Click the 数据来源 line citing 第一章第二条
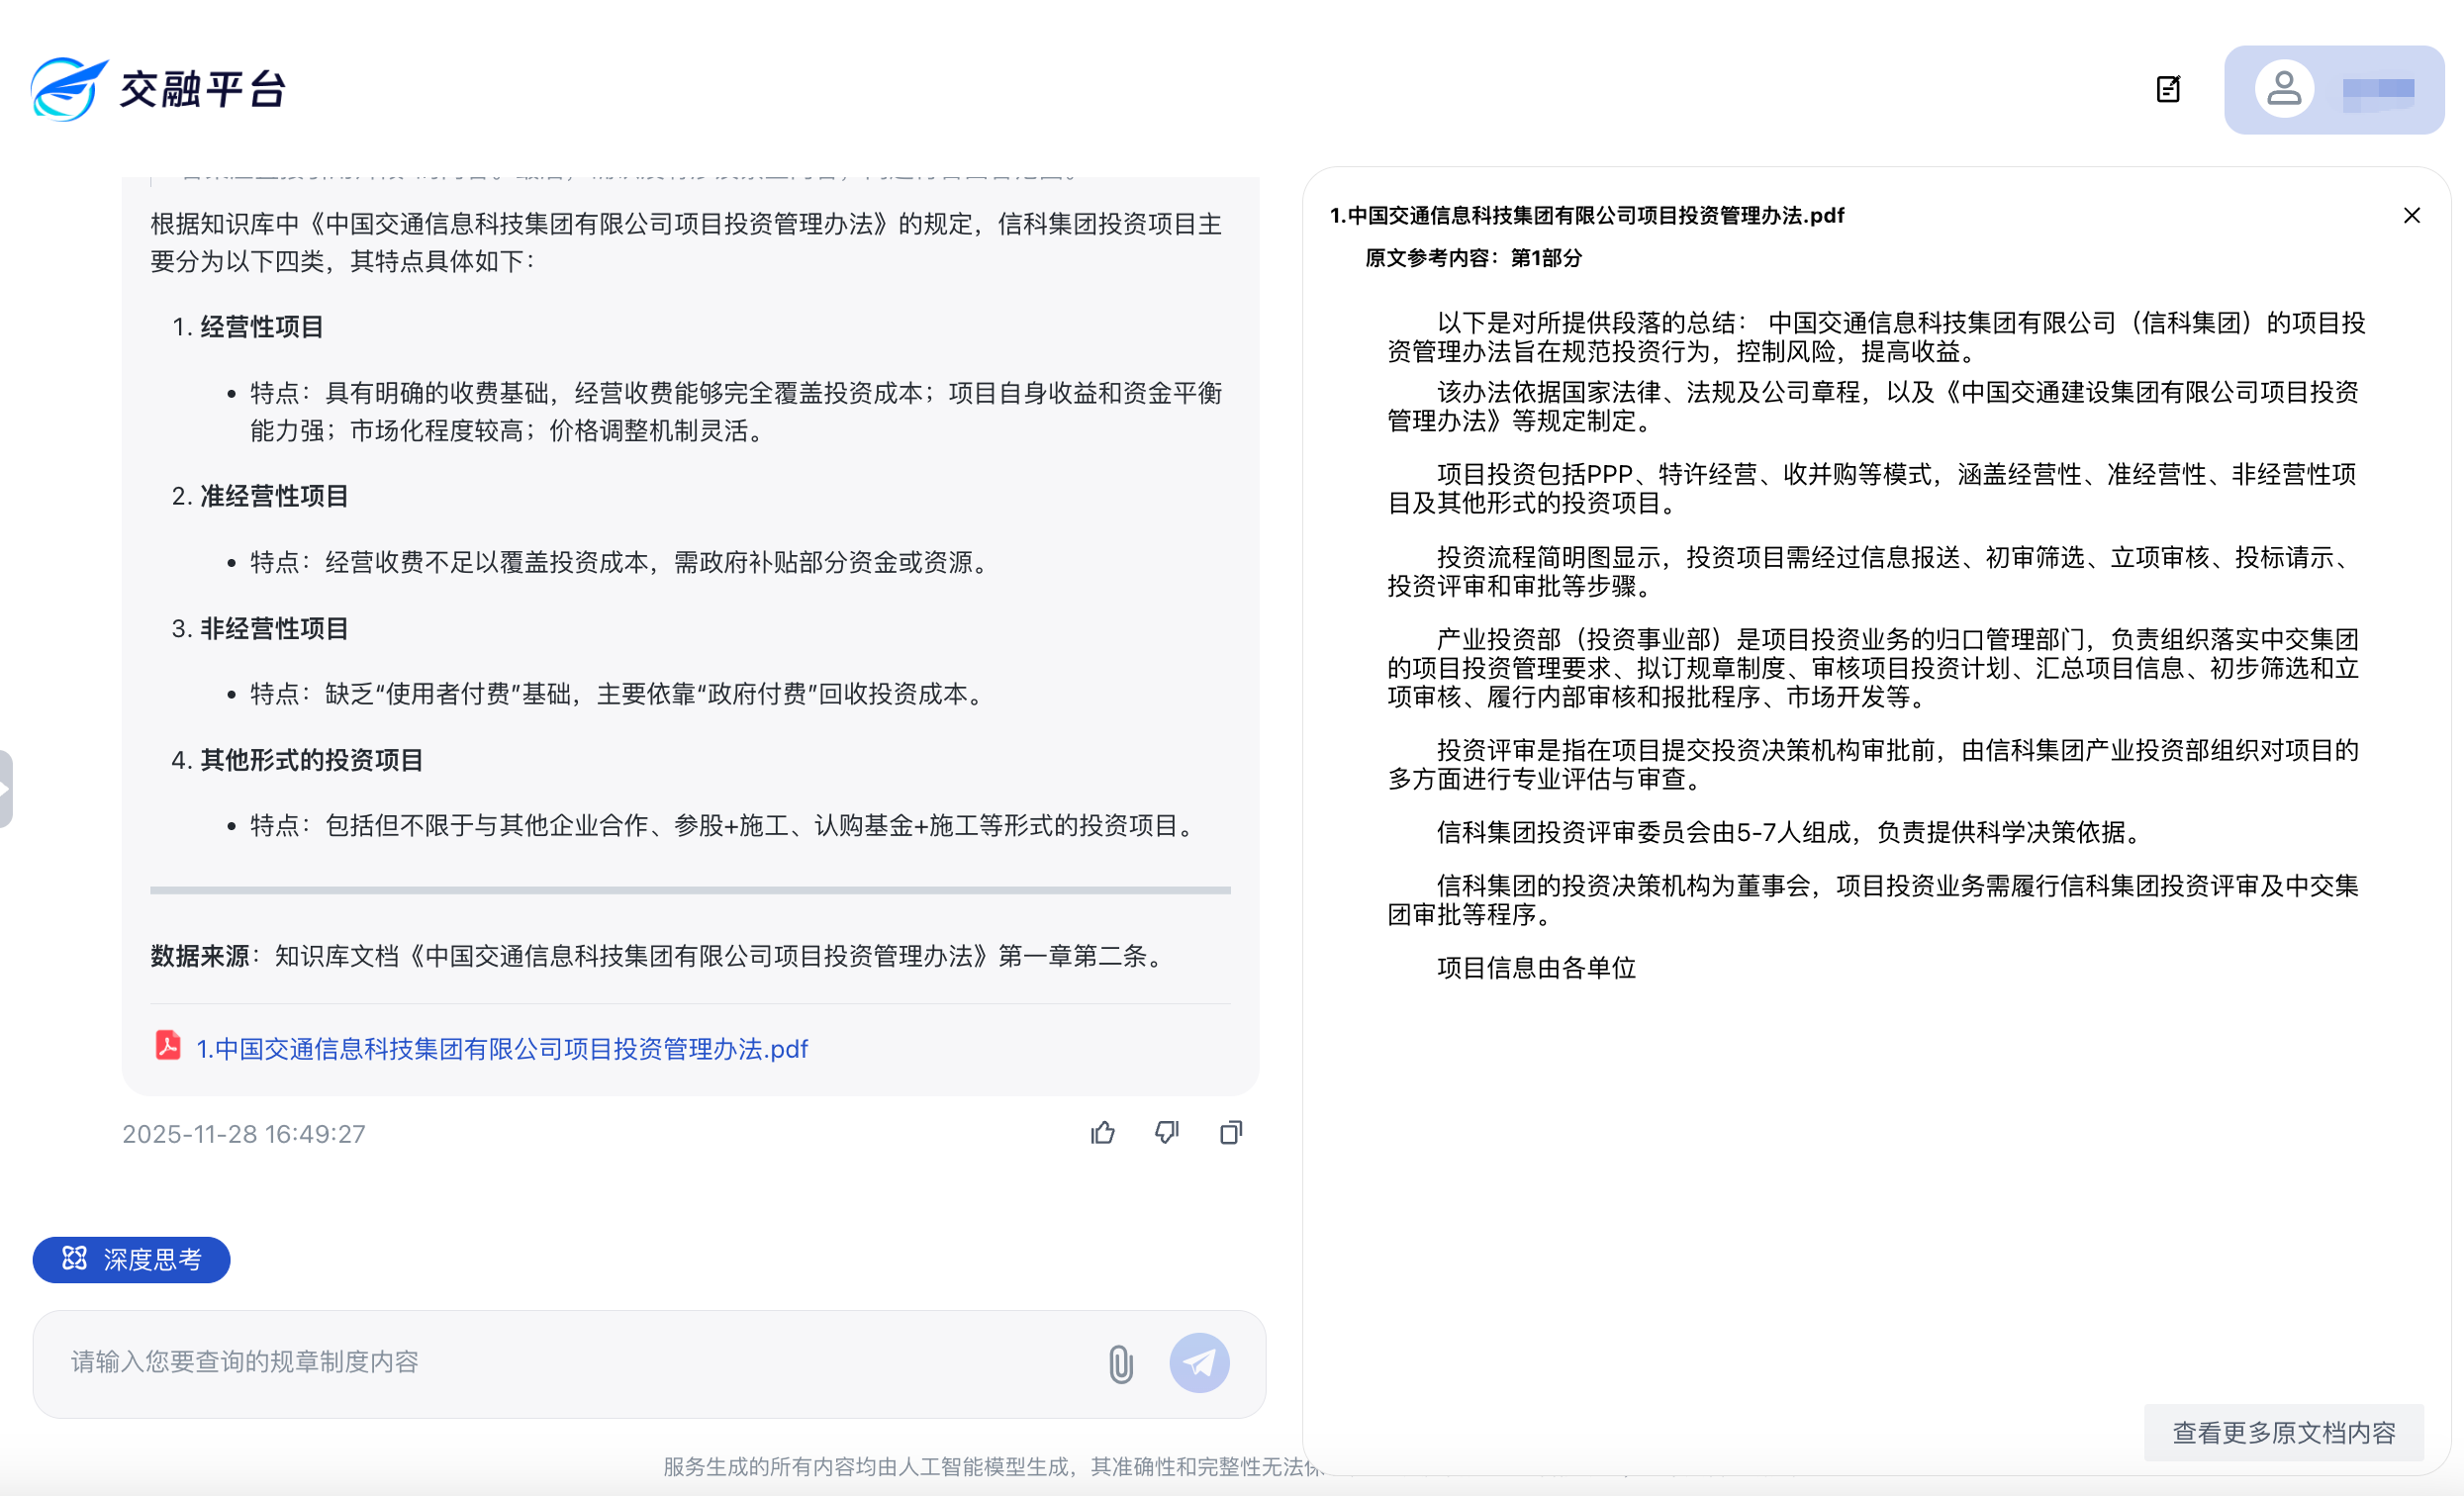Screen dimensions: 2464x1496 coord(660,956)
